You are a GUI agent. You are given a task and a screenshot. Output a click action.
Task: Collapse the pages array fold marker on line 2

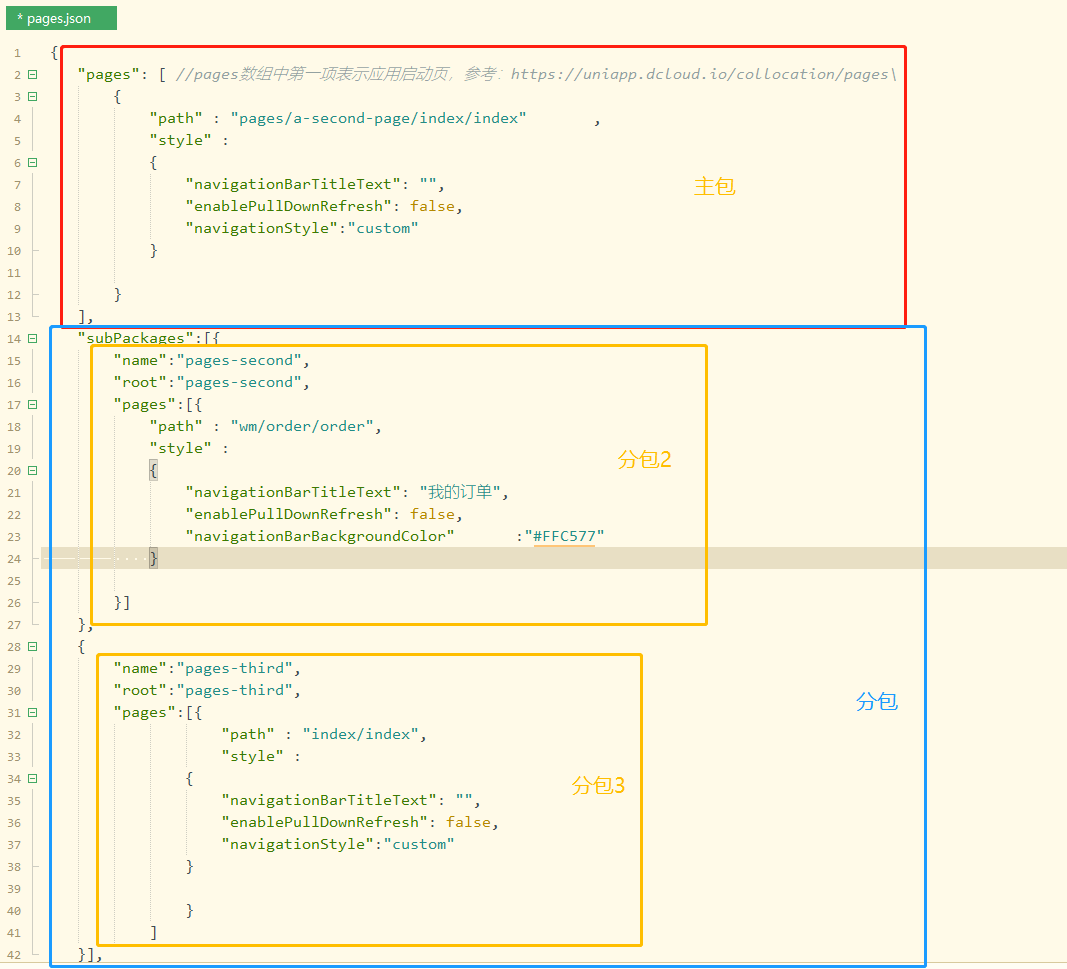(x=31, y=74)
